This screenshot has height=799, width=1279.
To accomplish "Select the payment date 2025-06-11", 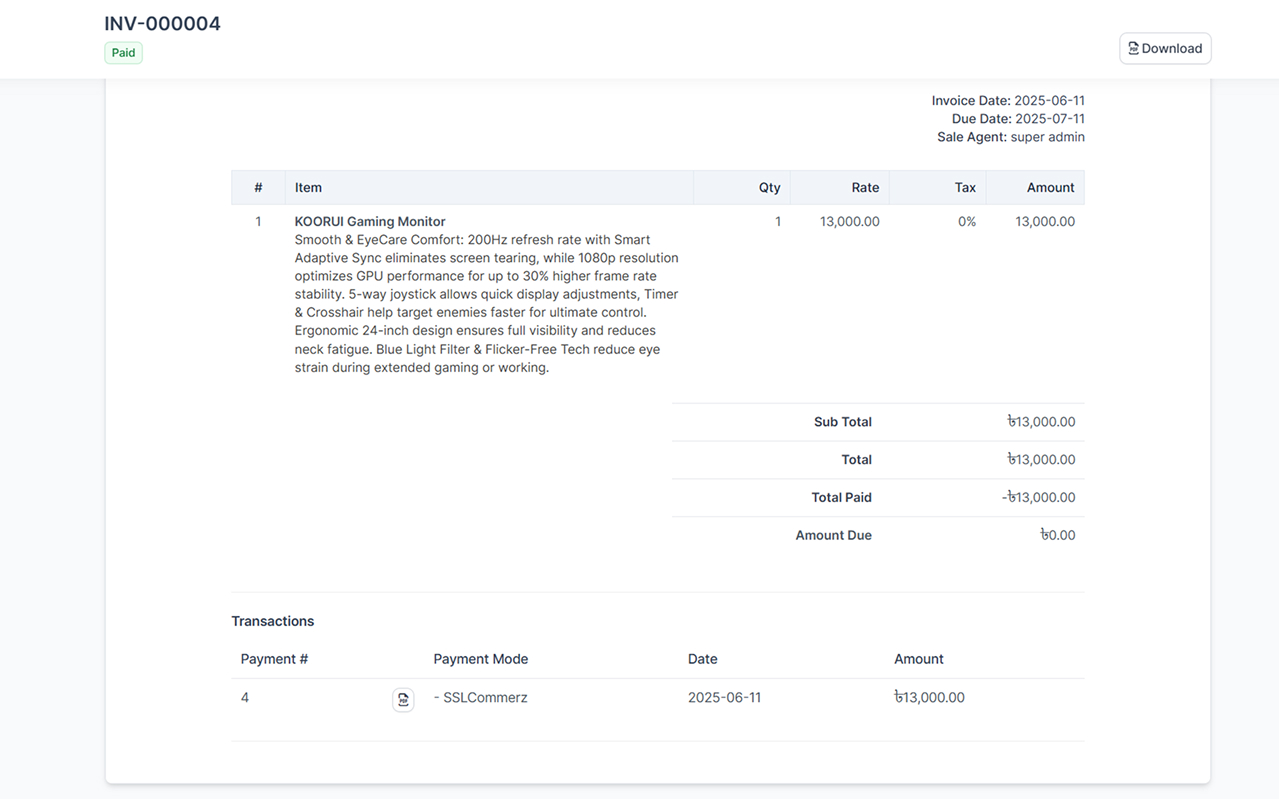I will [724, 697].
